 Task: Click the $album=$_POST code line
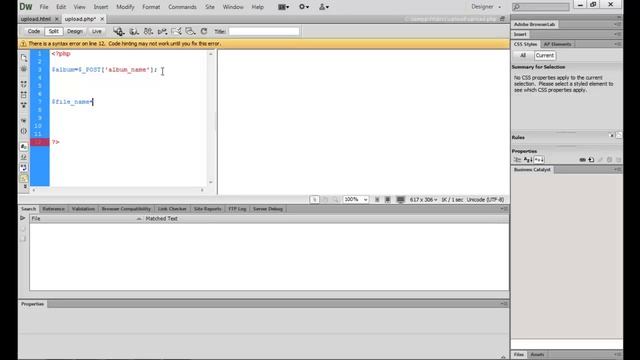click(104, 70)
